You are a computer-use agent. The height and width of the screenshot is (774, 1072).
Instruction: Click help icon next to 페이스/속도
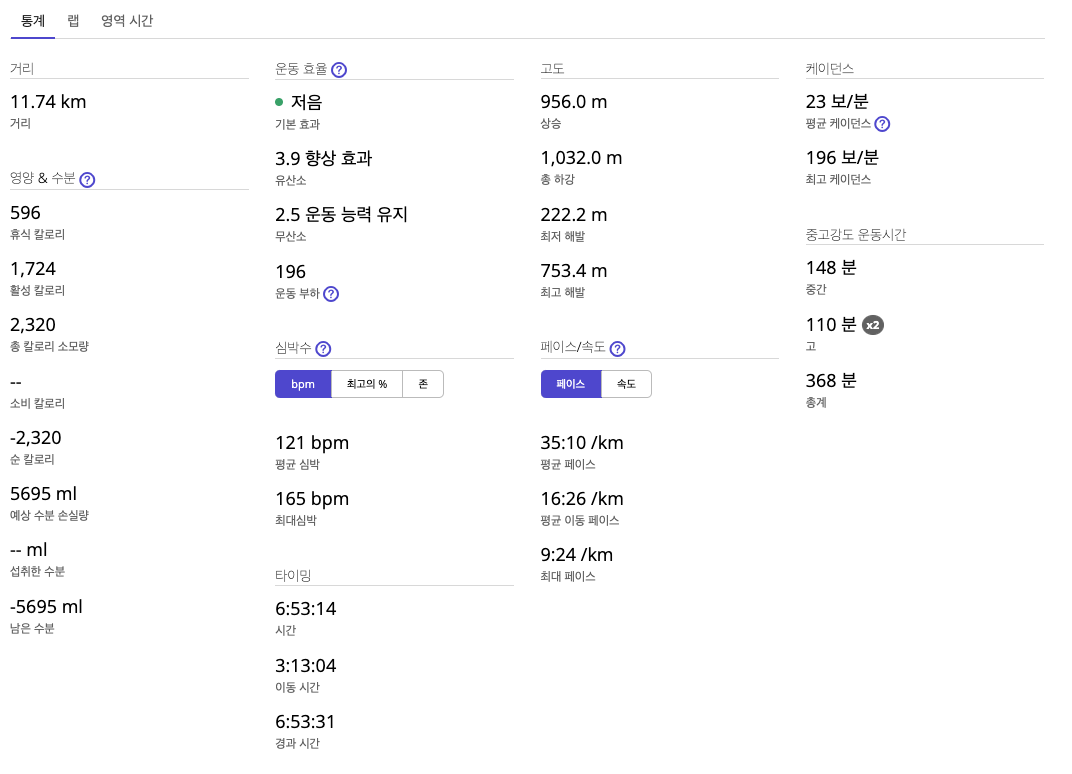(617, 349)
